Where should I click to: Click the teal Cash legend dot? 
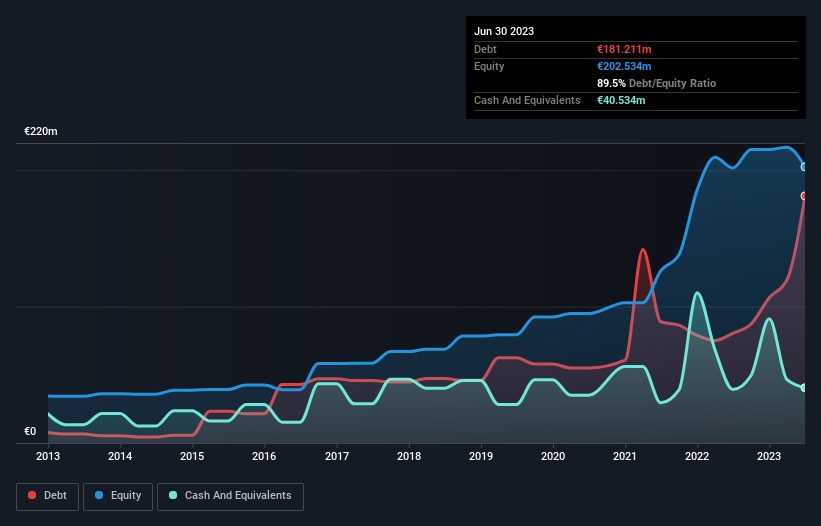[x=173, y=495]
